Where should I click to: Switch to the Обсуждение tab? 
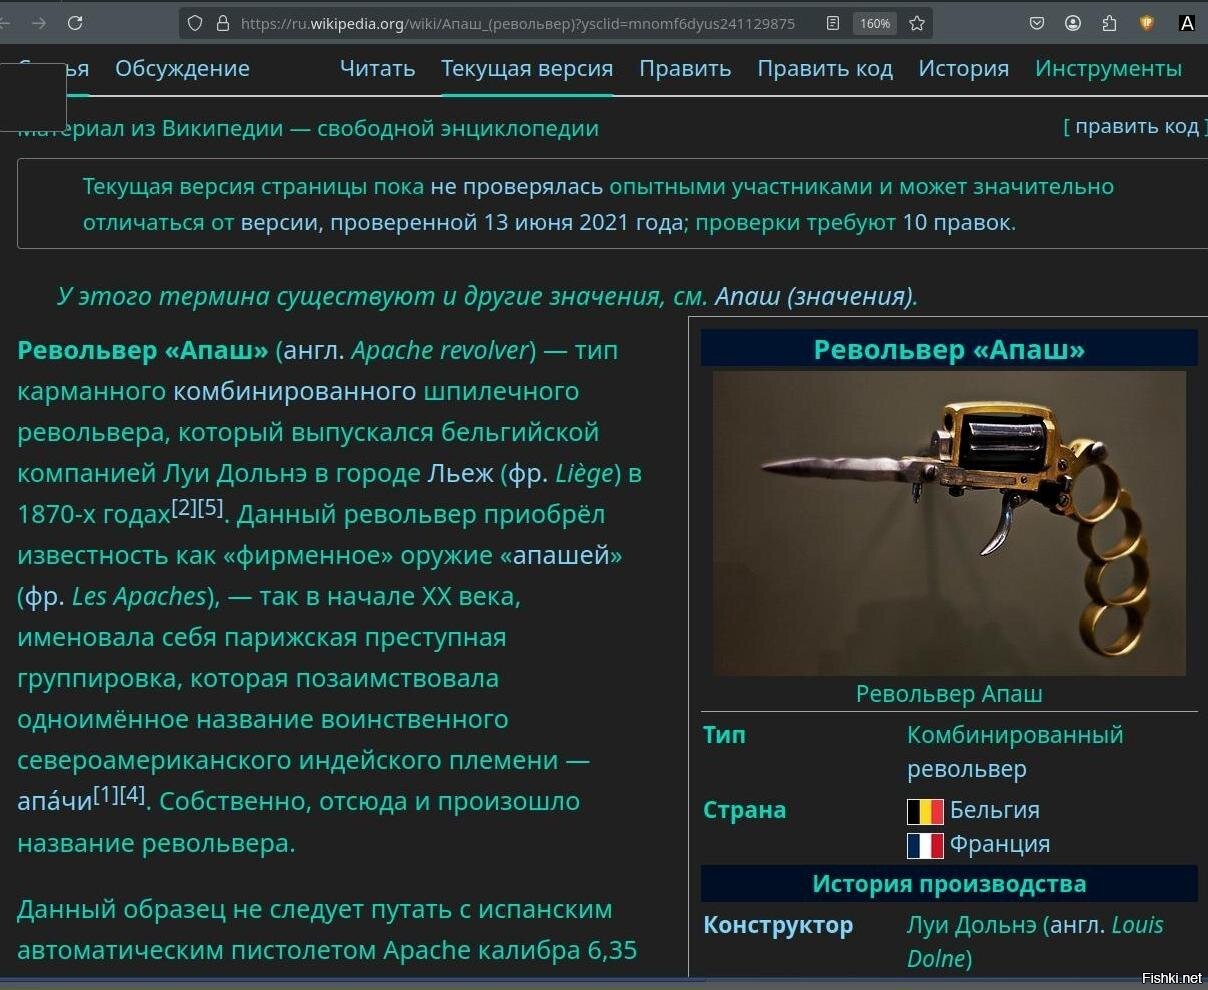tap(182, 68)
